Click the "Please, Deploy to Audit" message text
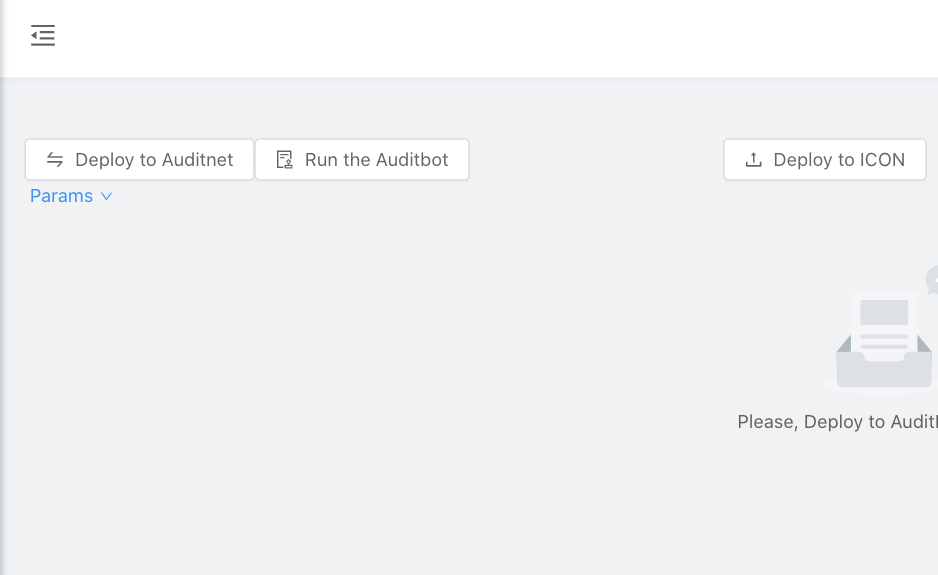Screen dimensions: 938x575 tap(838, 422)
